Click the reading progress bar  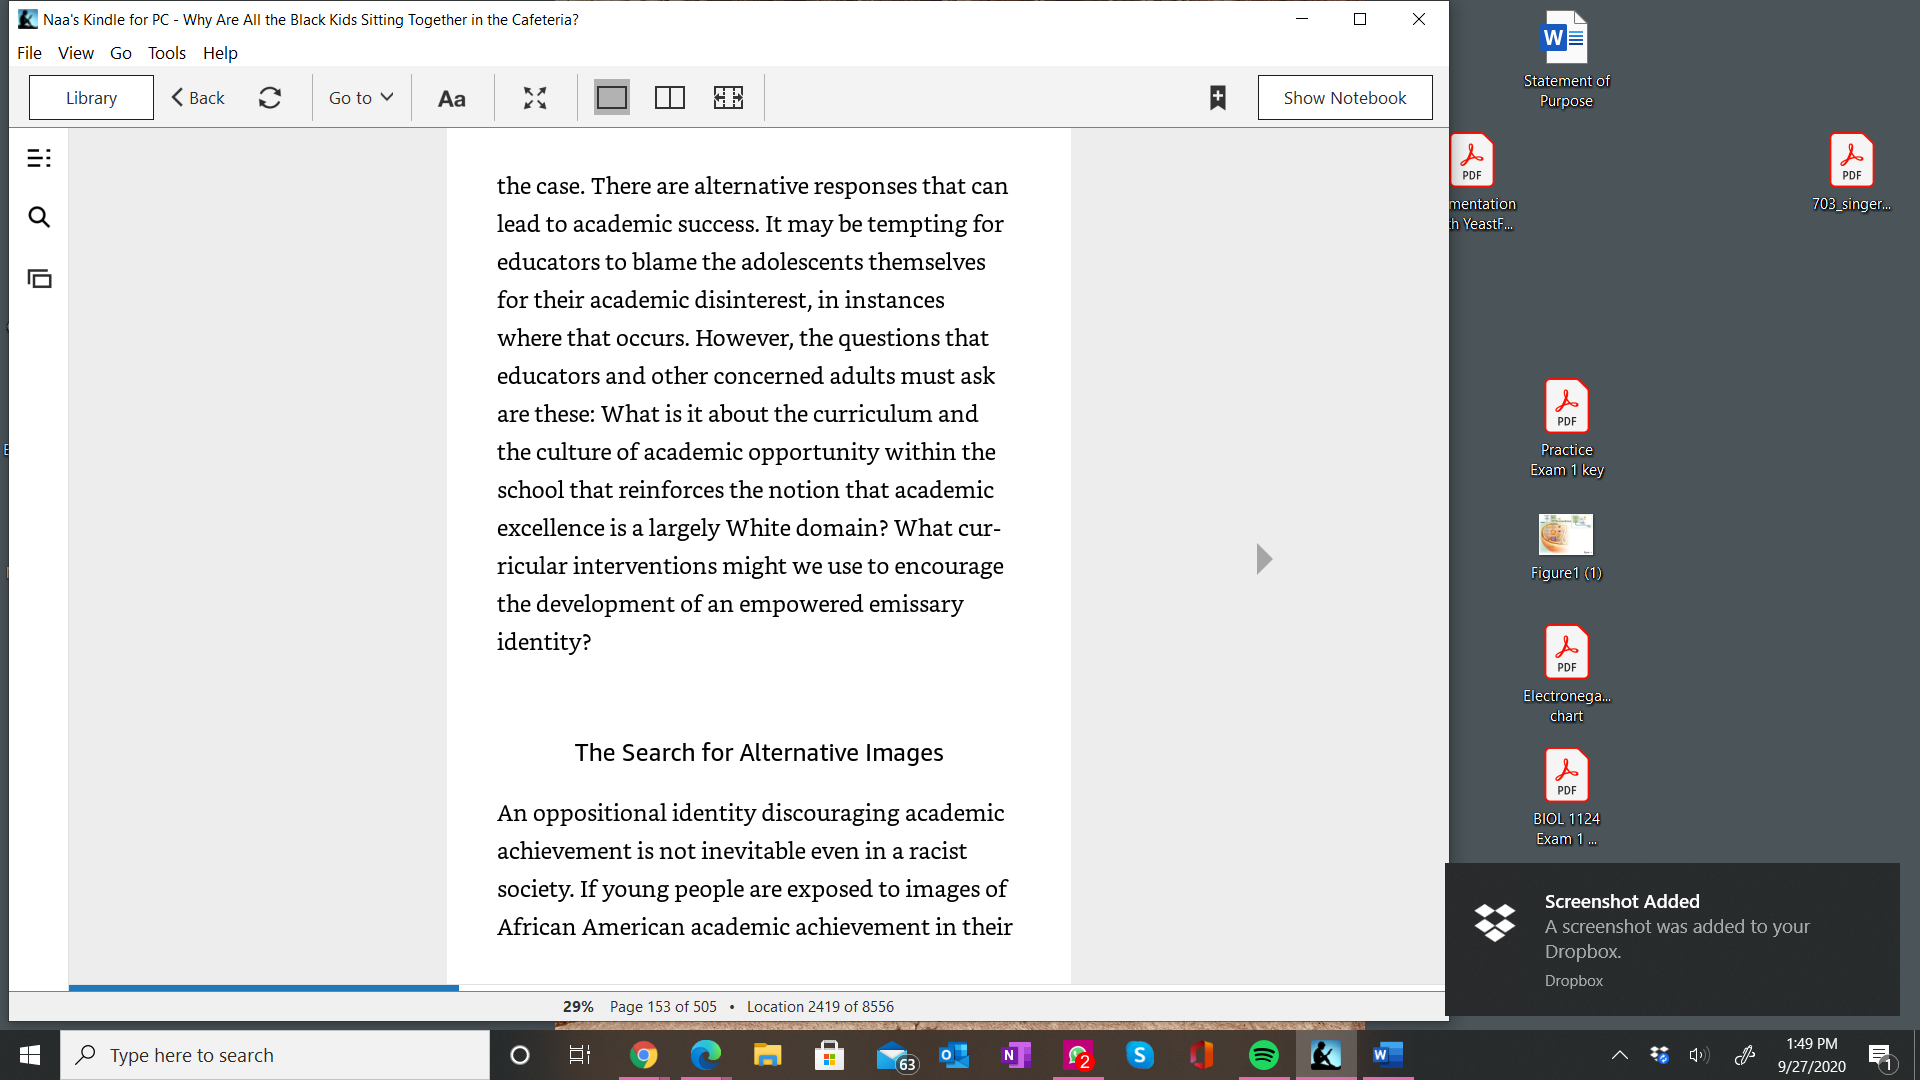click(756, 988)
